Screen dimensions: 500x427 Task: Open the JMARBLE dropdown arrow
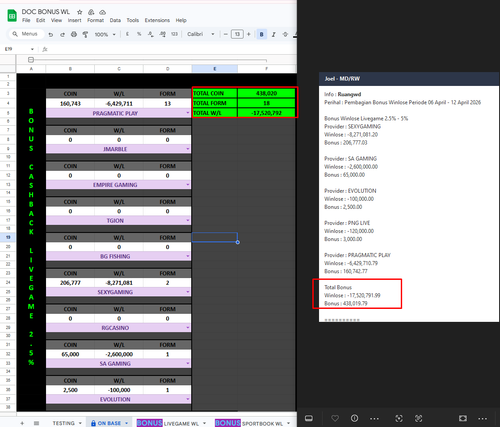click(x=188, y=149)
